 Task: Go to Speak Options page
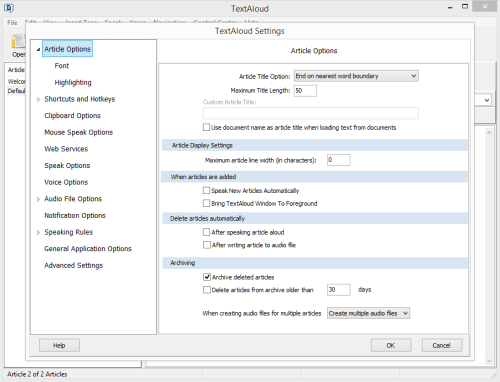pos(67,166)
